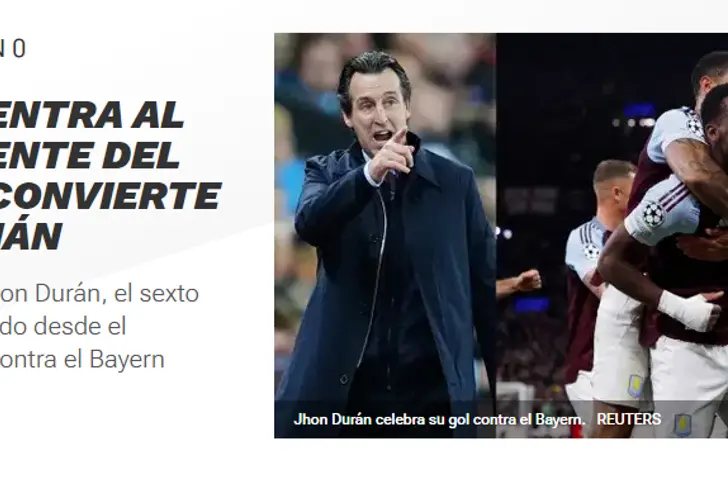Open the photo of players celebrating

612,235
